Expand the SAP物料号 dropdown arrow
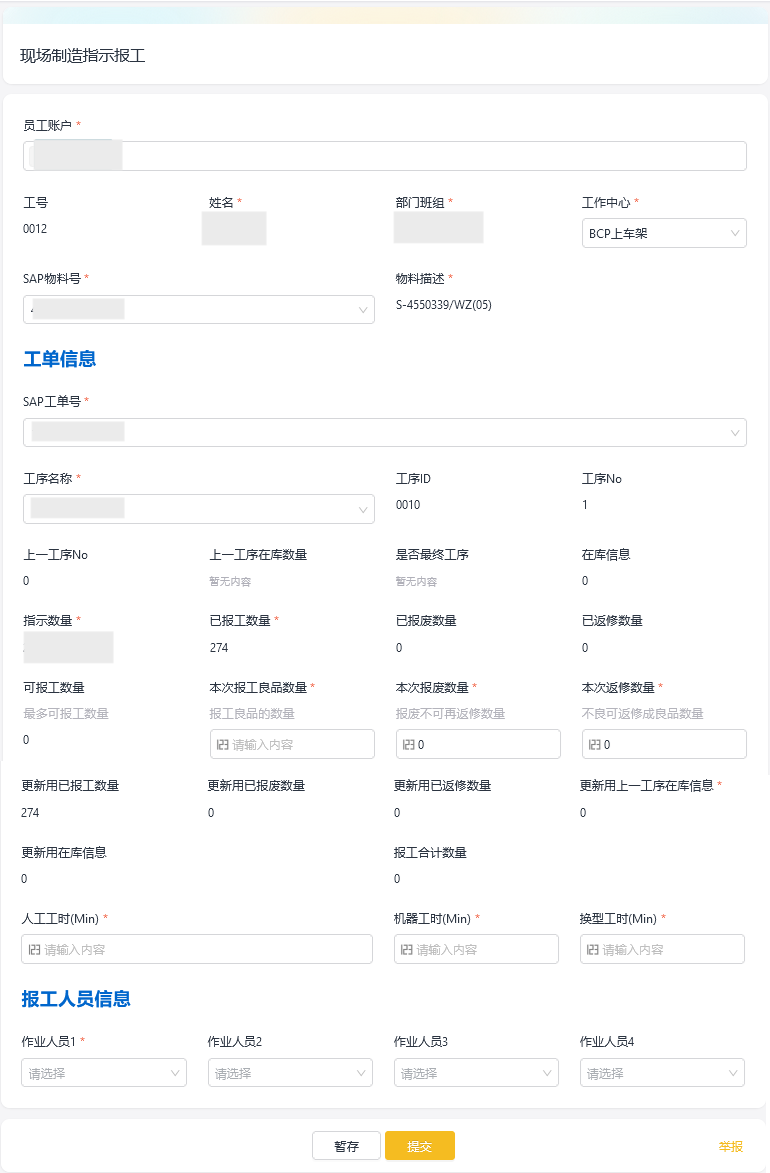This screenshot has height=1173, width=770. (363, 310)
